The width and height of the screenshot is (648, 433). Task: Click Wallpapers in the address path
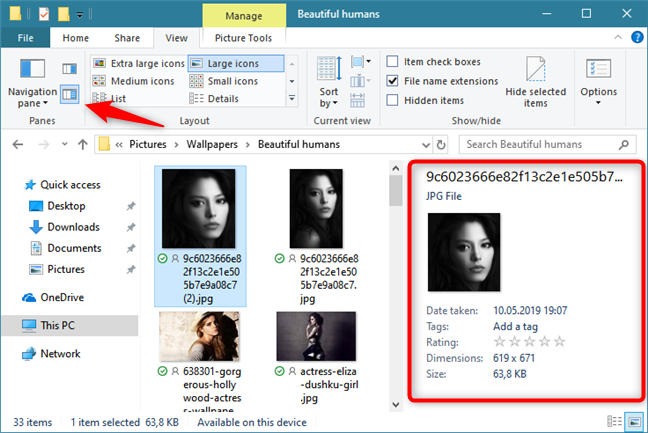coord(212,144)
